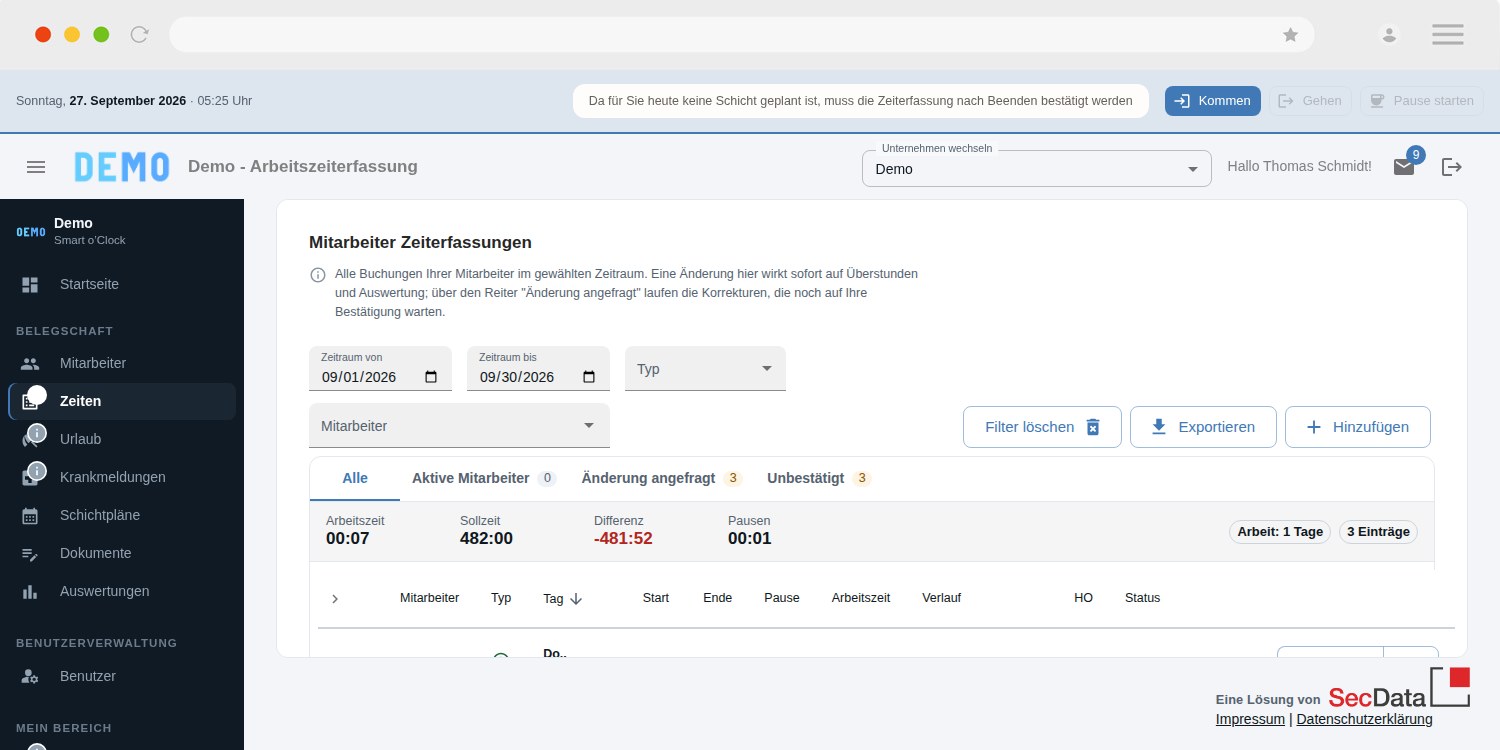1500x750 pixels.
Task: Go to Startseite via its dashboard icon
Action: (x=30, y=285)
